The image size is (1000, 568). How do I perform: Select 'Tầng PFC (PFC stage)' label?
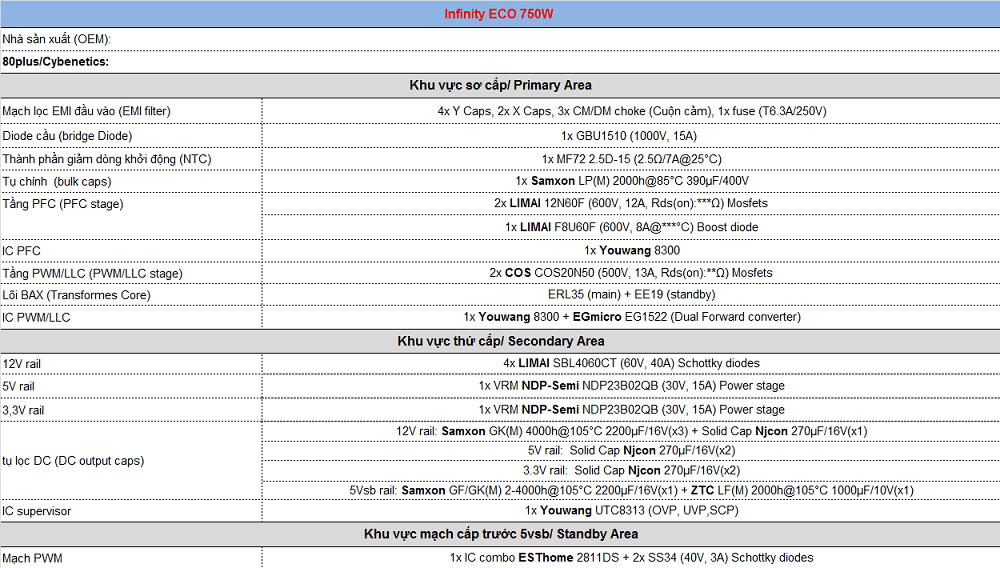pyautogui.click(x=62, y=204)
